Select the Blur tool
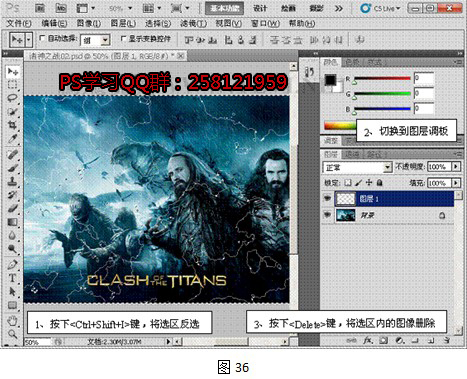This screenshot has width=467, height=379. [x=13, y=236]
